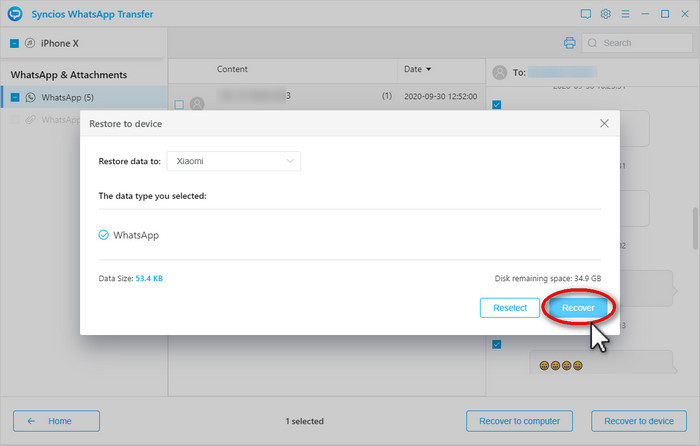Click the Recover button in the dialog
The height and width of the screenshot is (446, 700).
click(x=578, y=308)
